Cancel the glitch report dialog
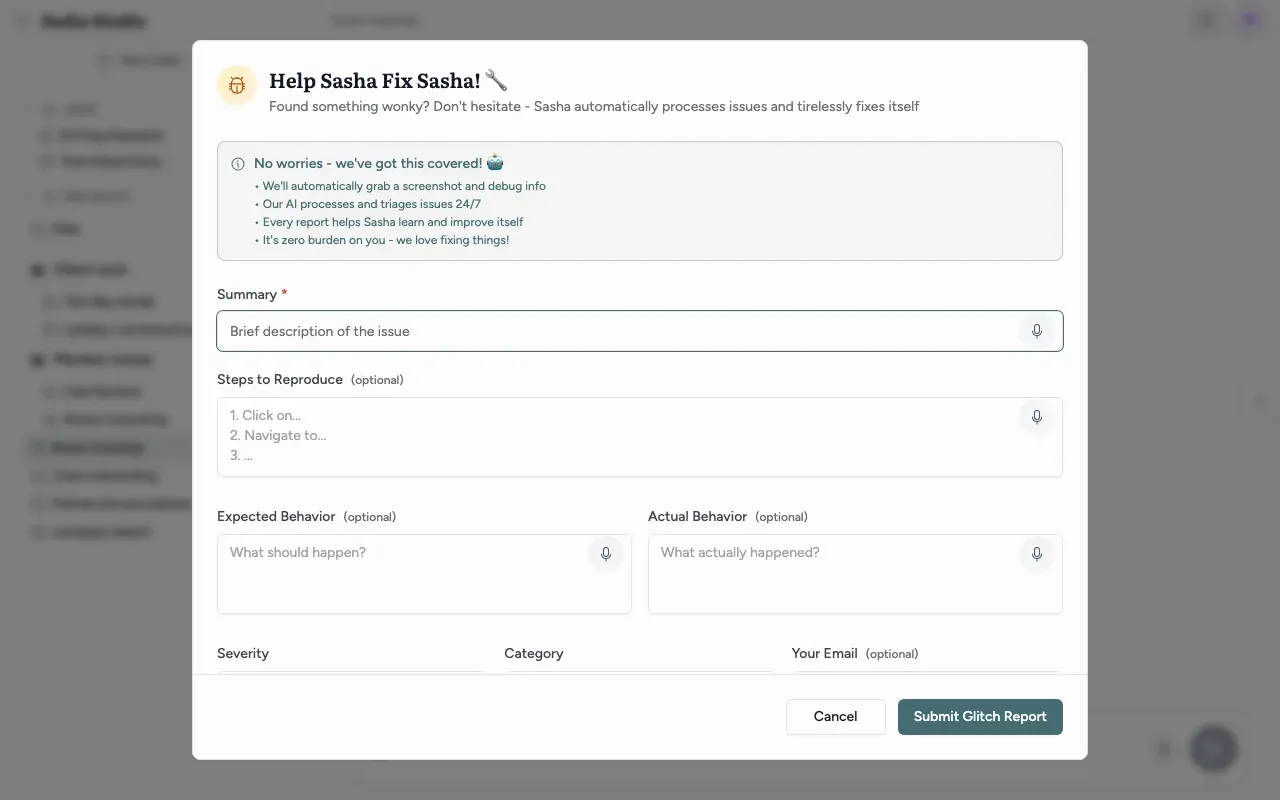The image size is (1280, 800). tap(836, 717)
